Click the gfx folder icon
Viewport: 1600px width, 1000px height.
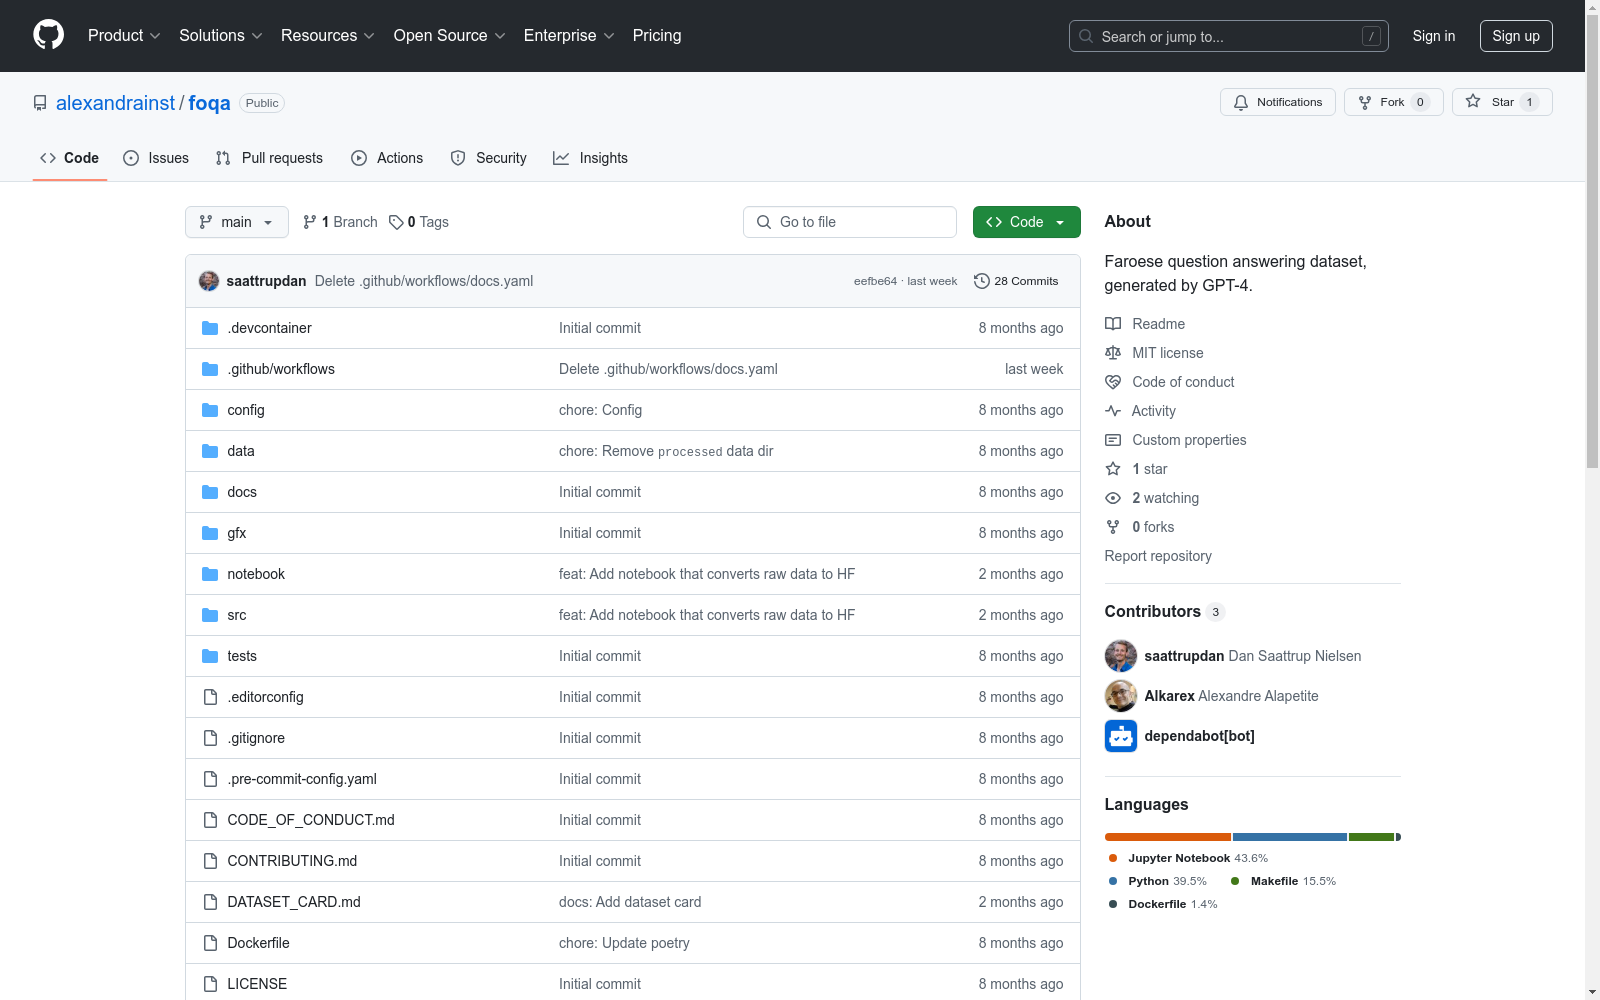210,533
